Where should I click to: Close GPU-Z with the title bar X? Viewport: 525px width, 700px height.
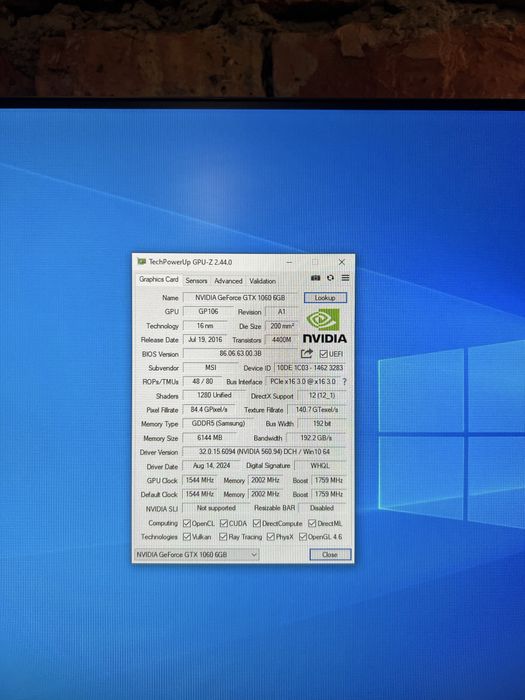342,262
